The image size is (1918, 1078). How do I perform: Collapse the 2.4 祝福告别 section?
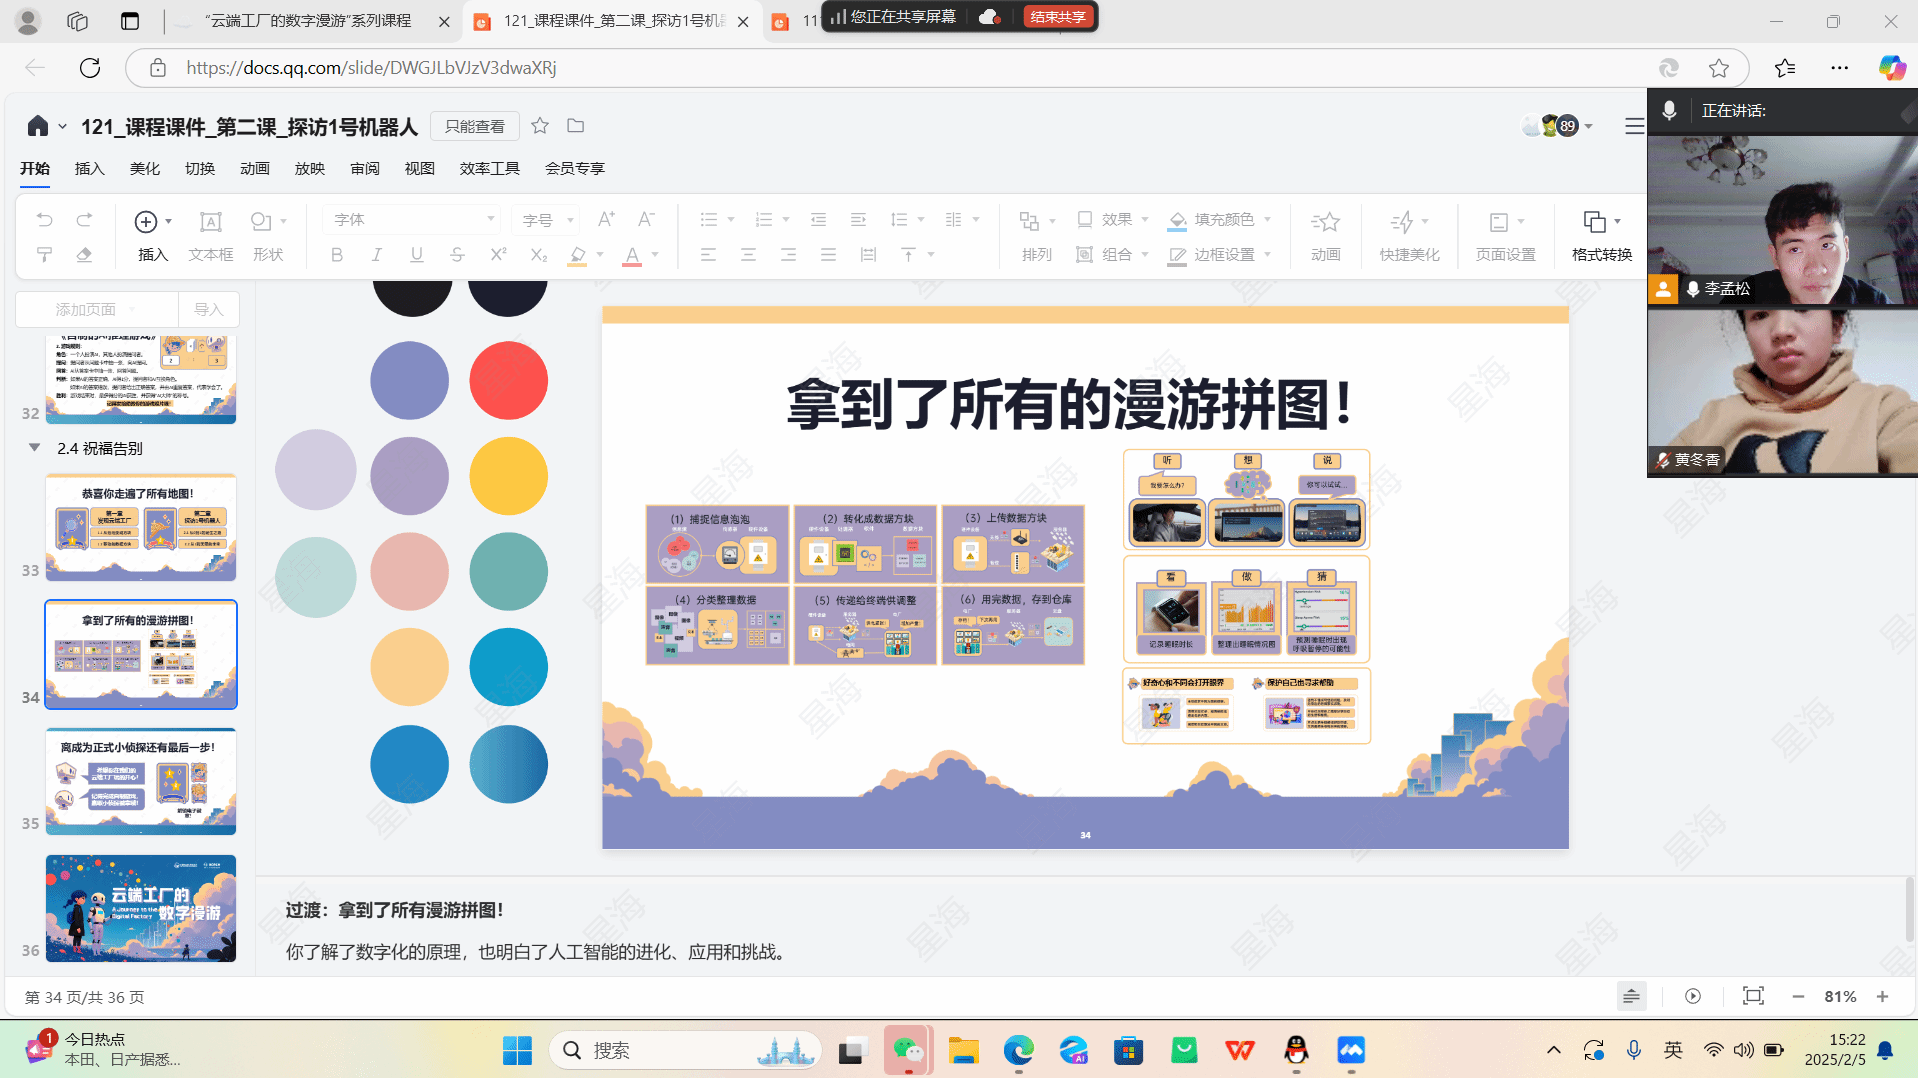click(x=35, y=448)
